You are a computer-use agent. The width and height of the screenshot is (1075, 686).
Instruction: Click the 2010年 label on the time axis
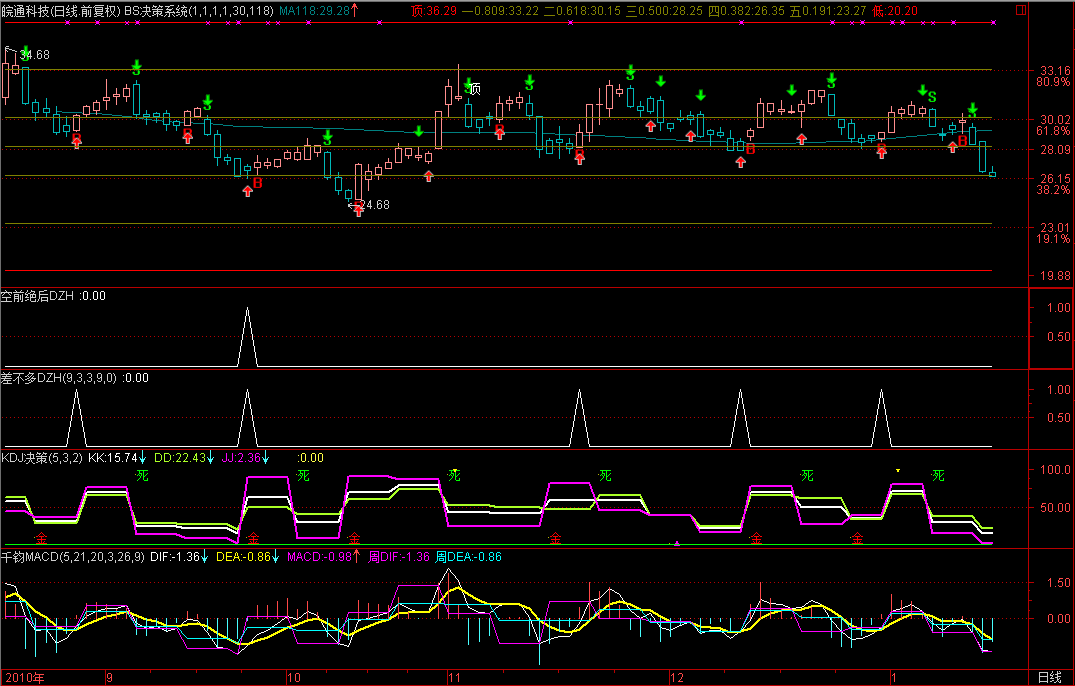23,677
